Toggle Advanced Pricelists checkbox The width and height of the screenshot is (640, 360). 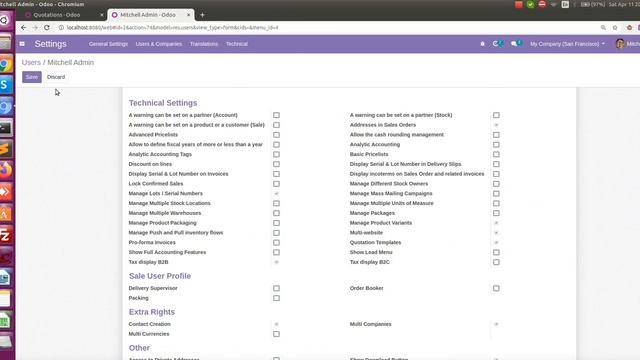click(276, 135)
